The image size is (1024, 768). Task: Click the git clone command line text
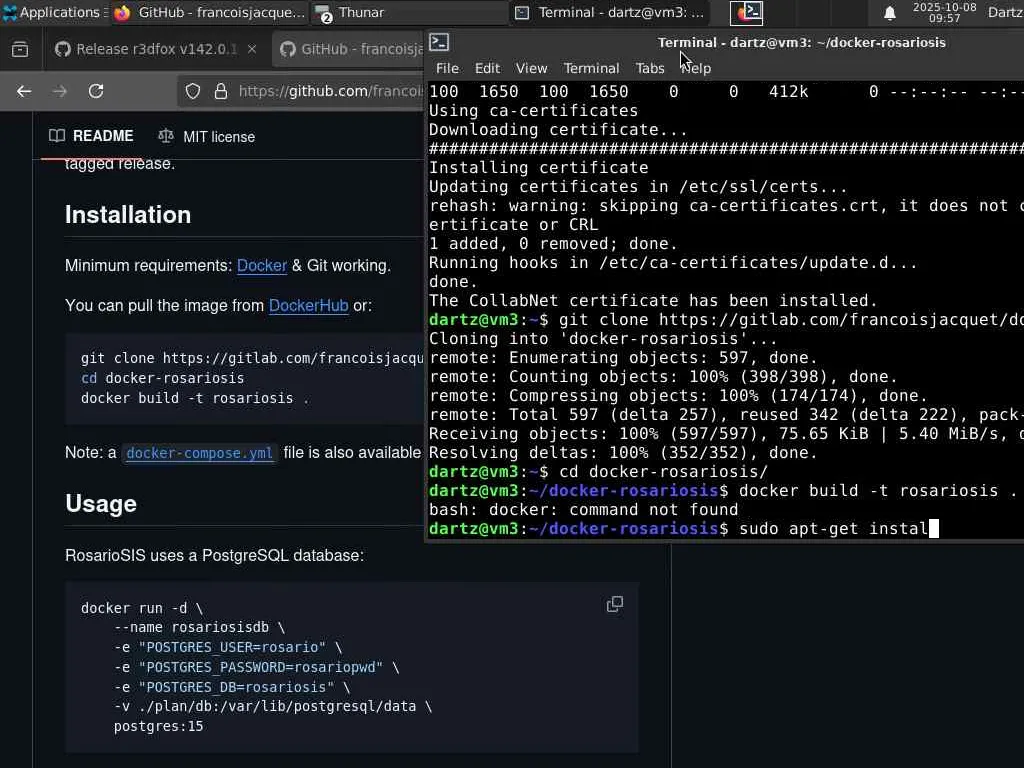252,358
